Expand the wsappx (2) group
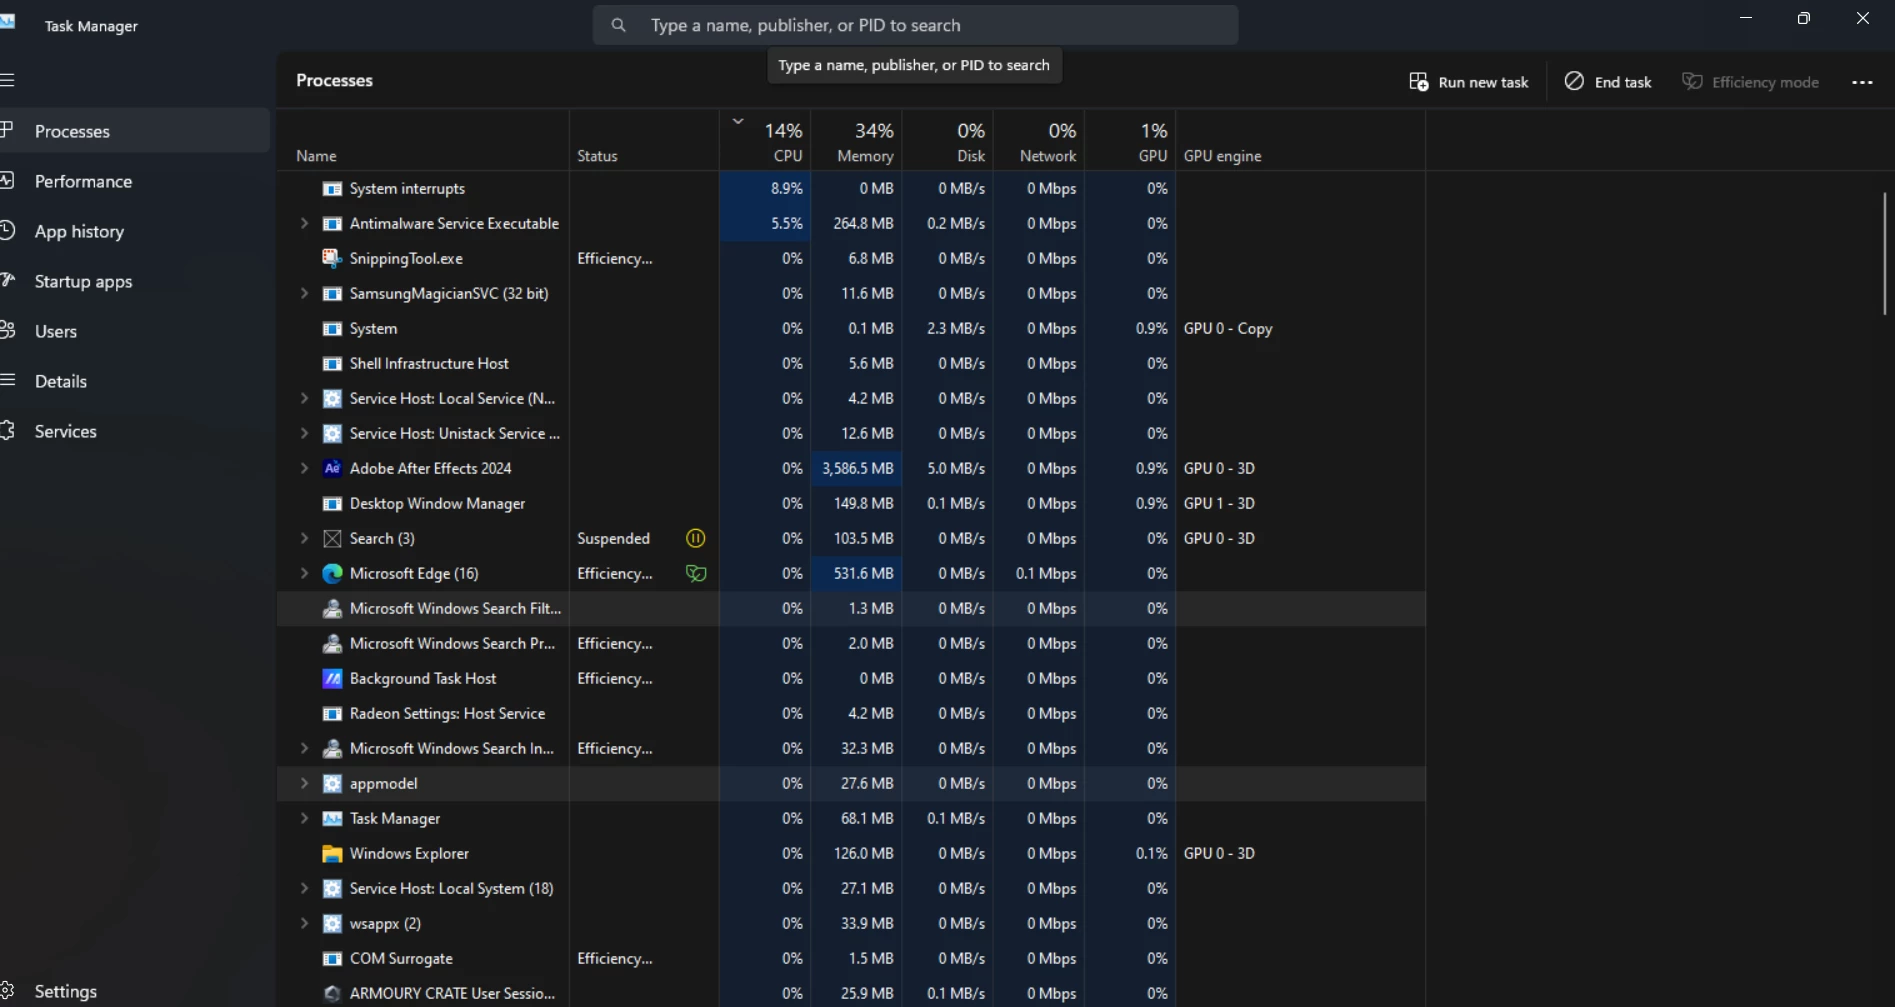 (304, 923)
